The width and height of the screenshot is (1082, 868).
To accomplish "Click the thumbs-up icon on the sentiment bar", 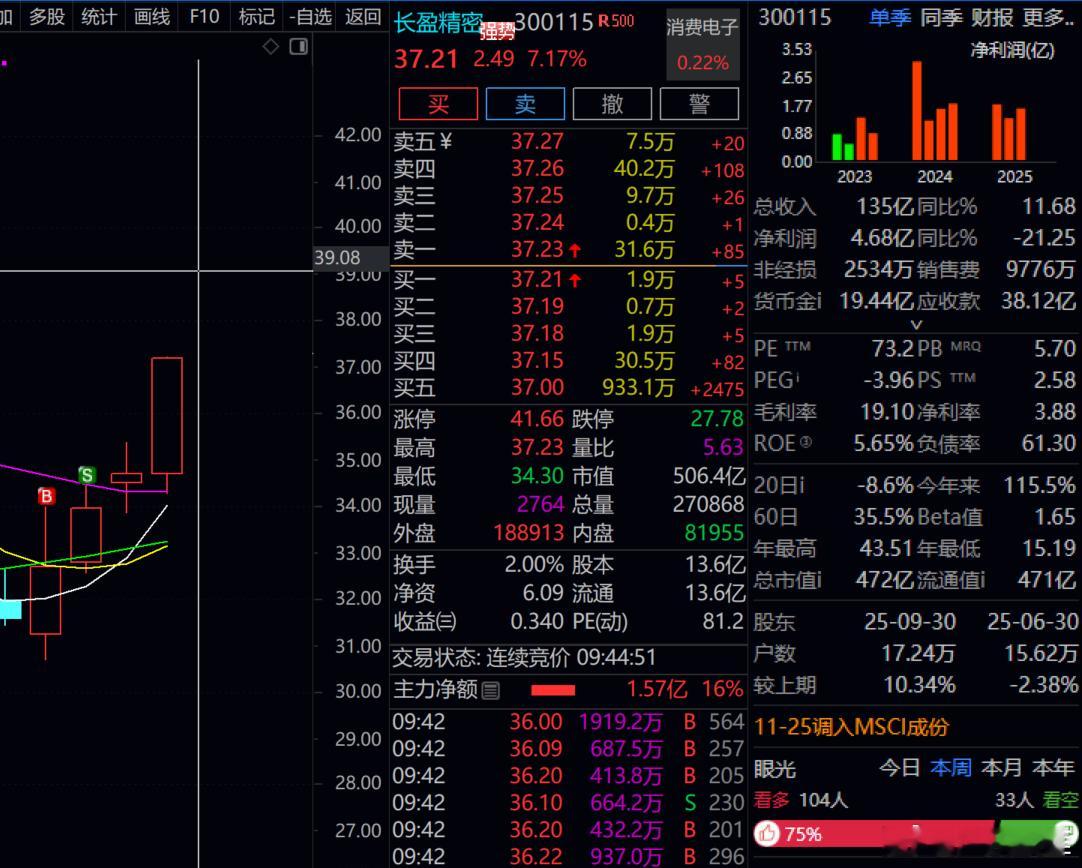I will [768, 832].
